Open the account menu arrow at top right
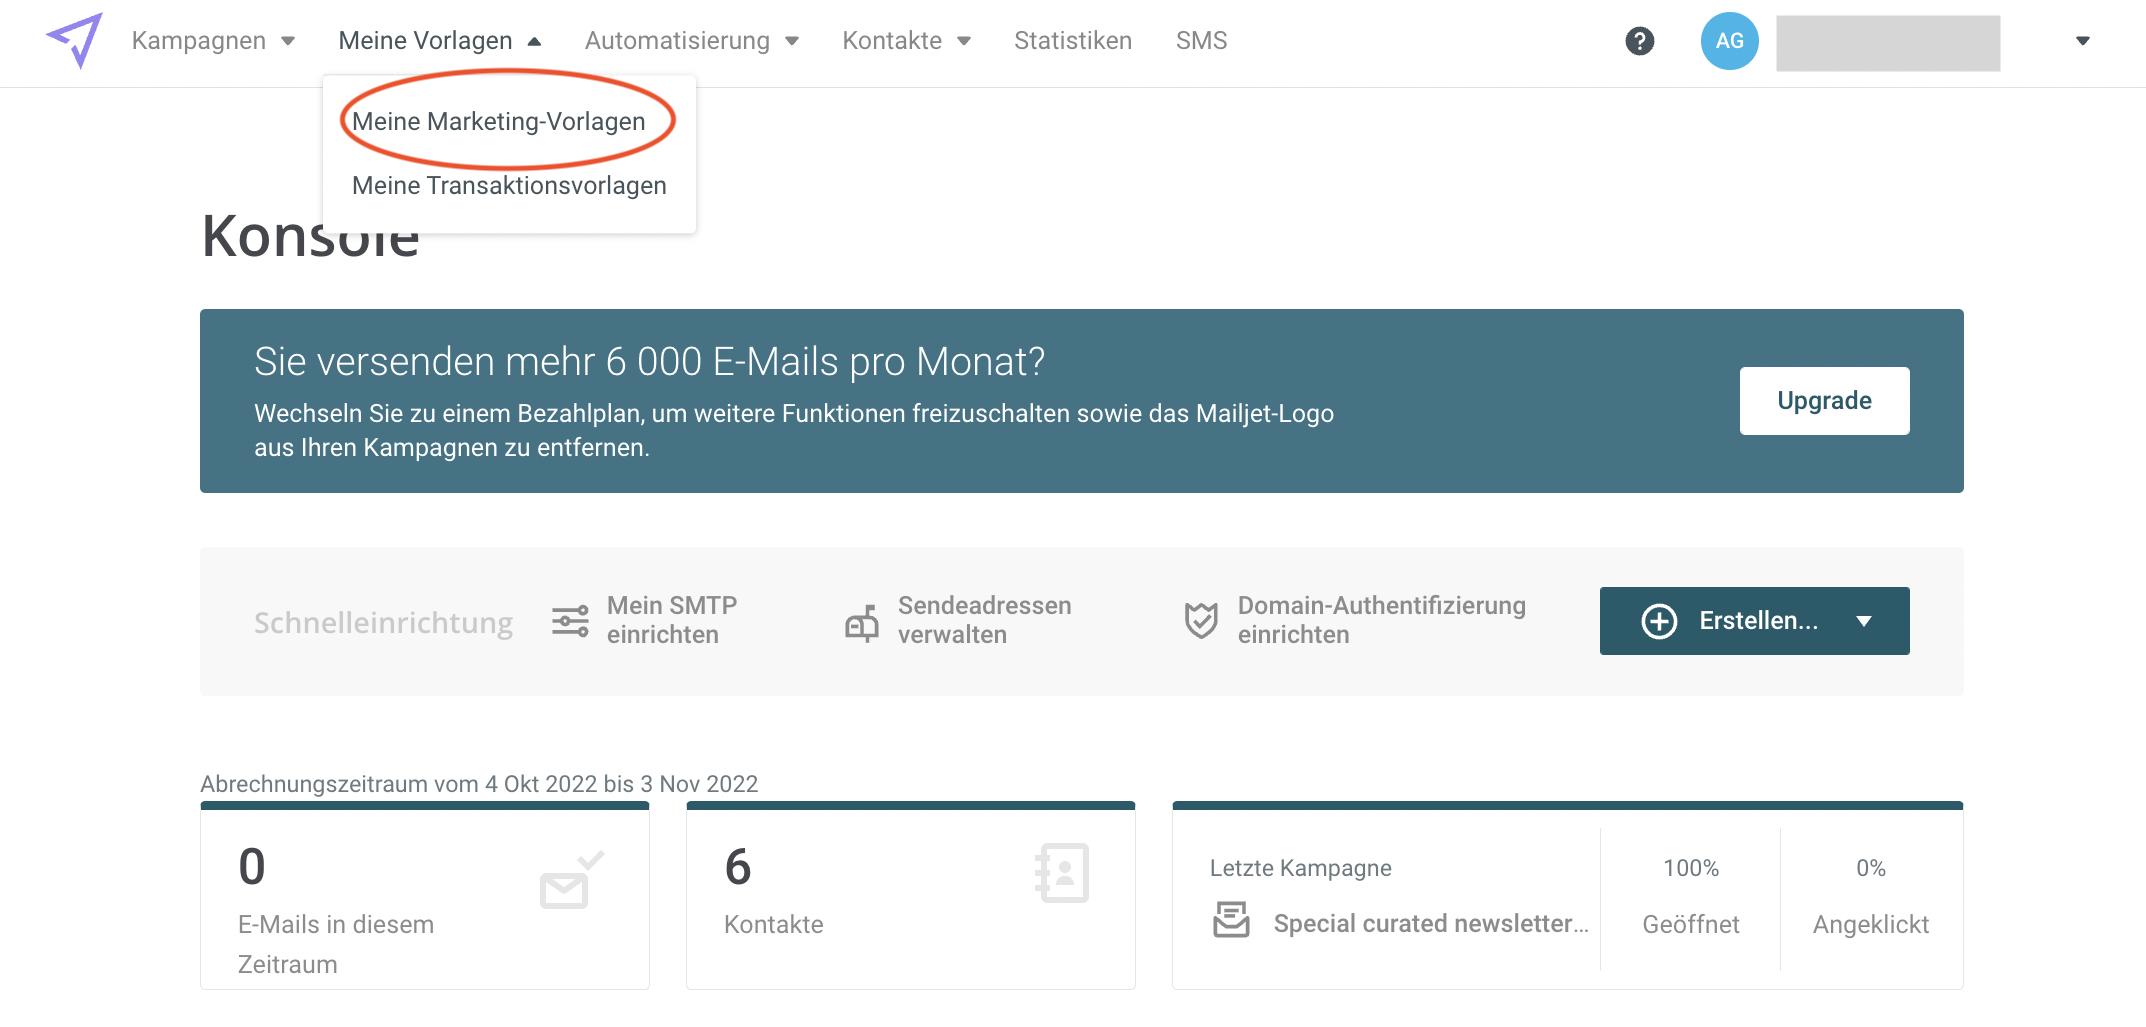2146x1027 pixels. 2082,41
